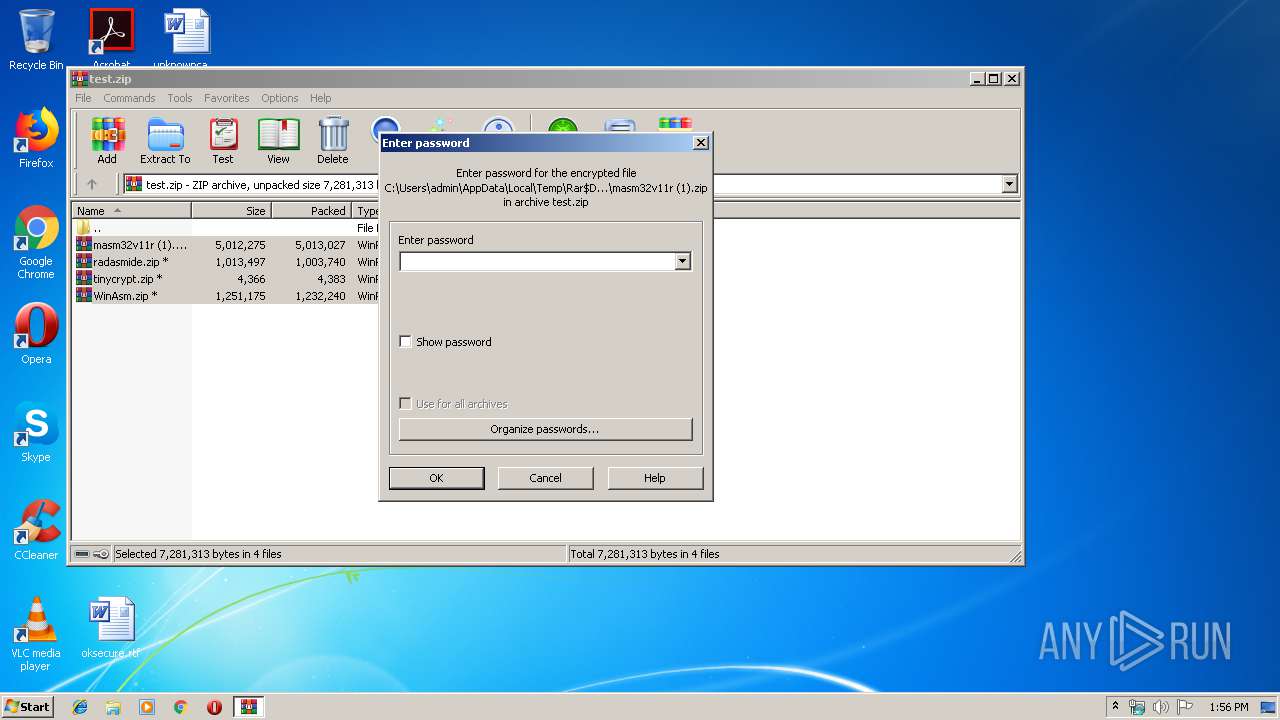Enable the Show password checkbox
The height and width of the screenshot is (720, 1280).
(405, 342)
